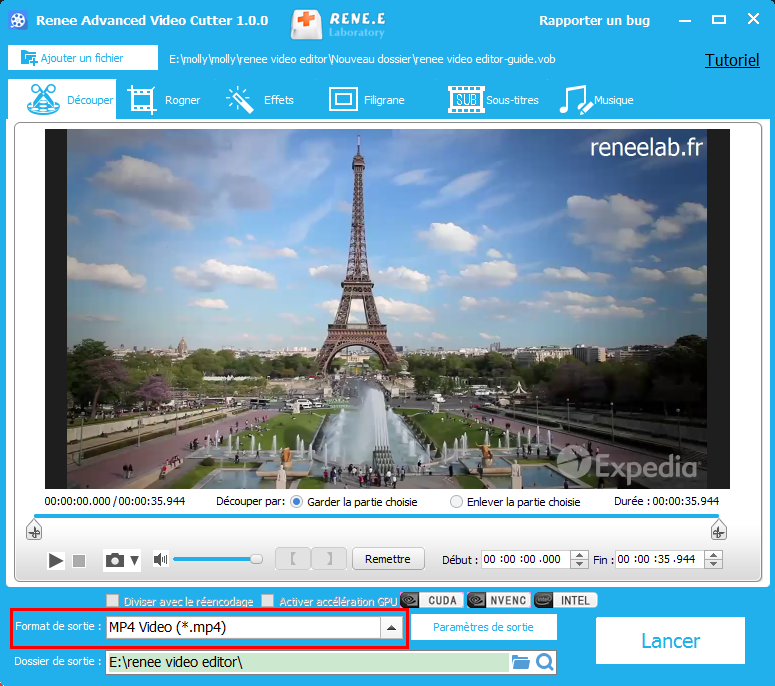Image resolution: width=775 pixels, height=686 pixels.
Task: Click the left timeline start marker
Action: [34, 531]
